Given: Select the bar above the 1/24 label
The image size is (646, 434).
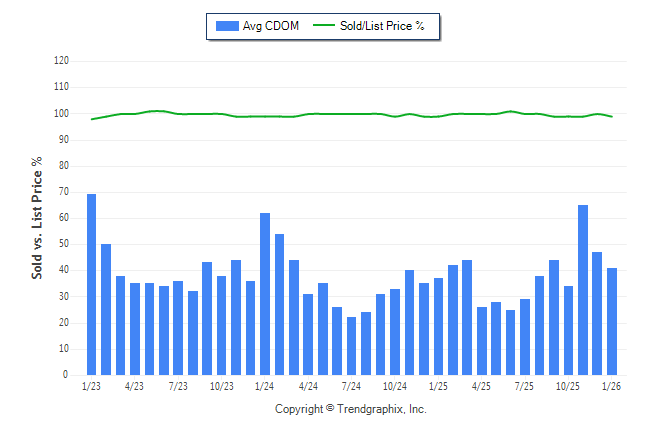Looking at the screenshot, I should [265, 294].
